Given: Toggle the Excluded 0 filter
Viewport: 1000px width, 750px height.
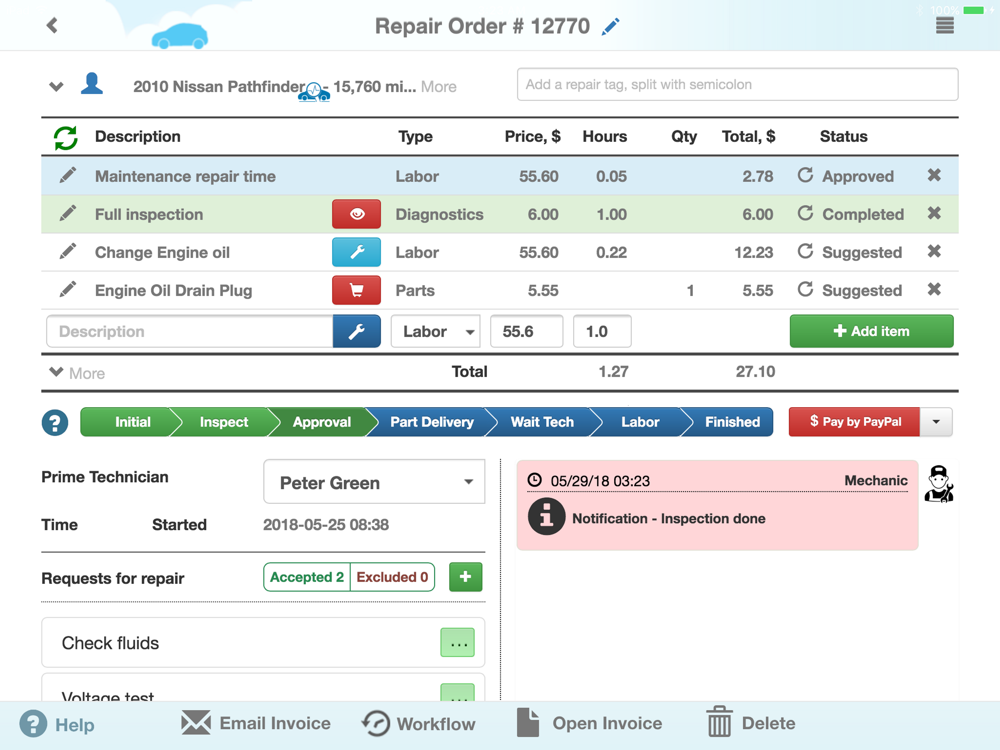Looking at the screenshot, I should [392, 577].
